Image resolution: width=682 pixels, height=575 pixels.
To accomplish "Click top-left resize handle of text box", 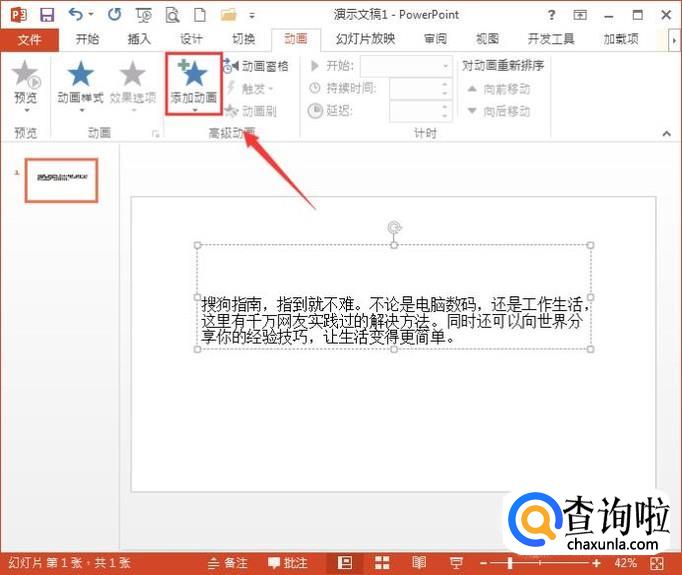I will click(x=197, y=245).
